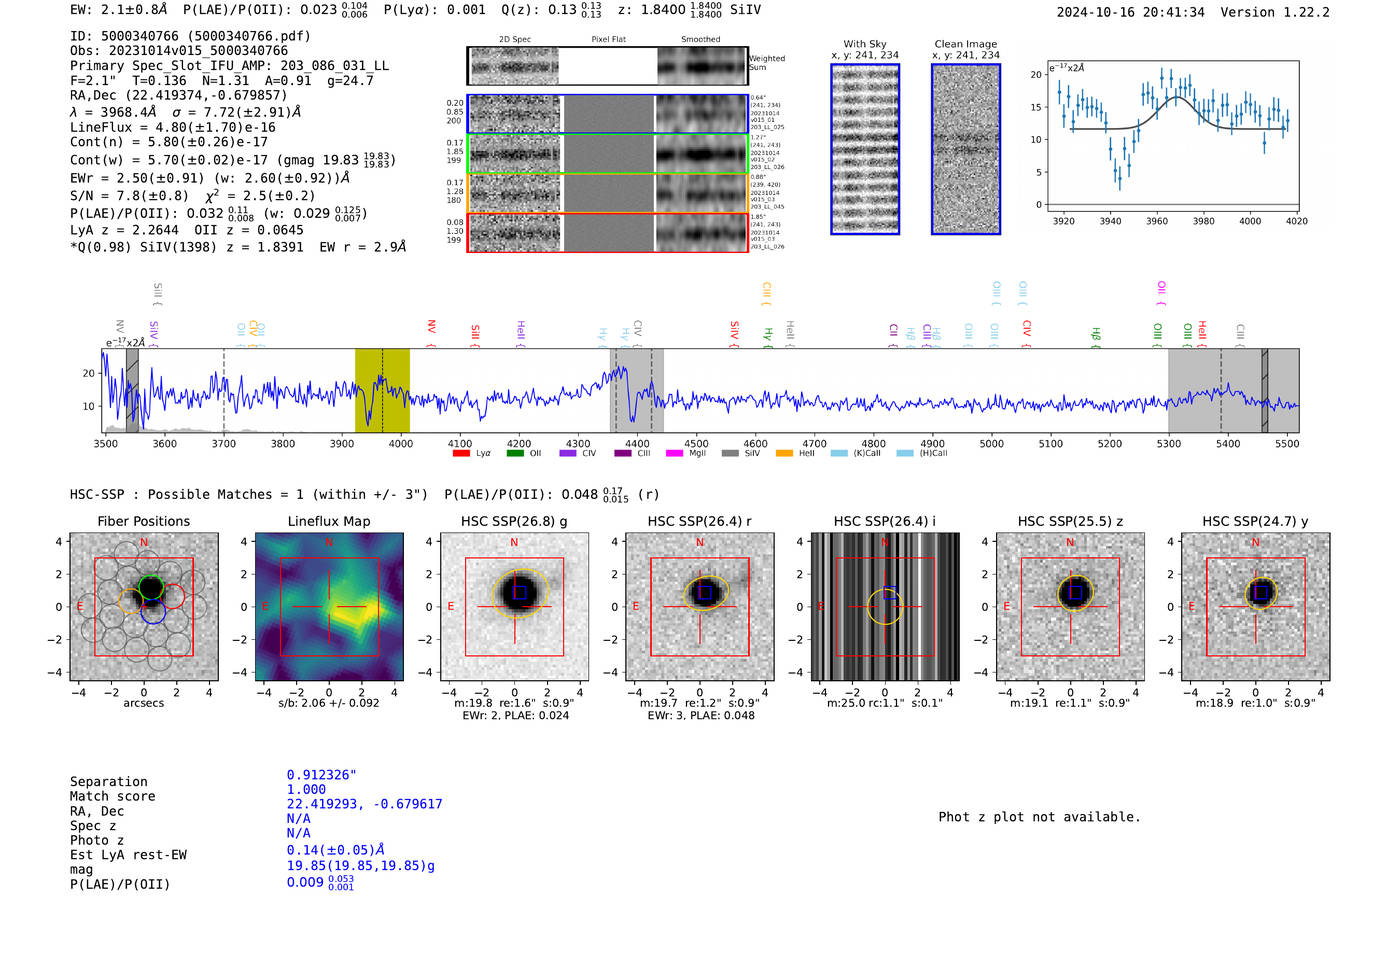
Task: Click the dashed vertical line near 3700
Action: 224,390
